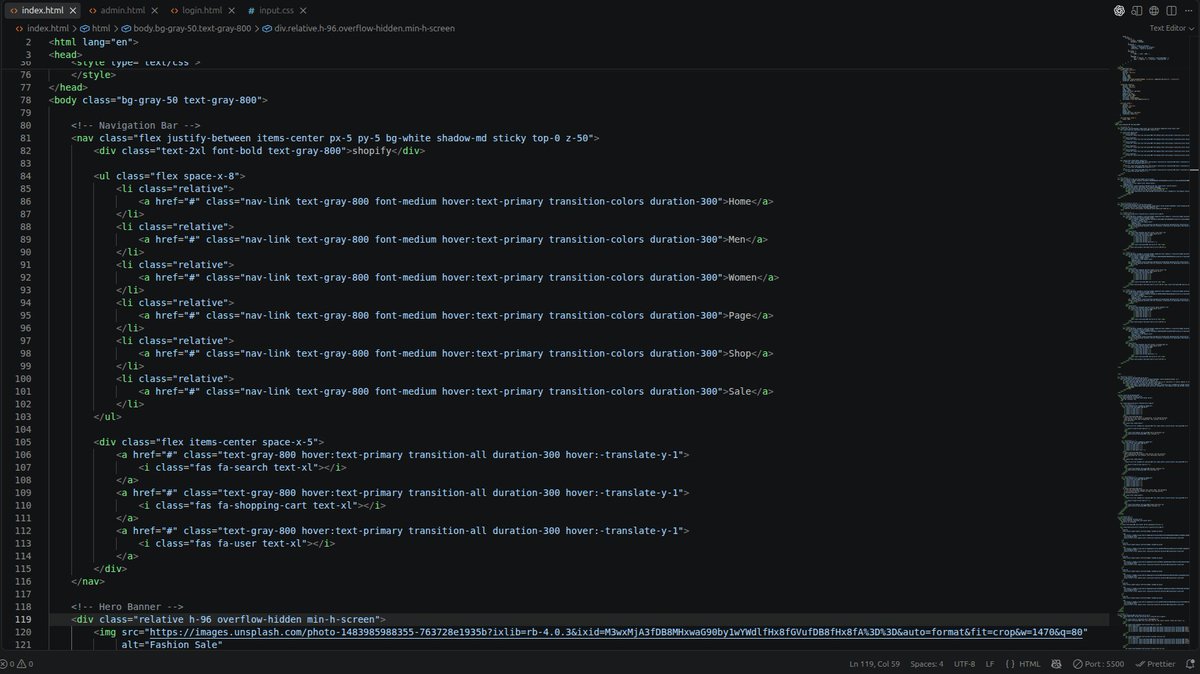Open the More Actions ellipsis menu

coord(1187,10)
